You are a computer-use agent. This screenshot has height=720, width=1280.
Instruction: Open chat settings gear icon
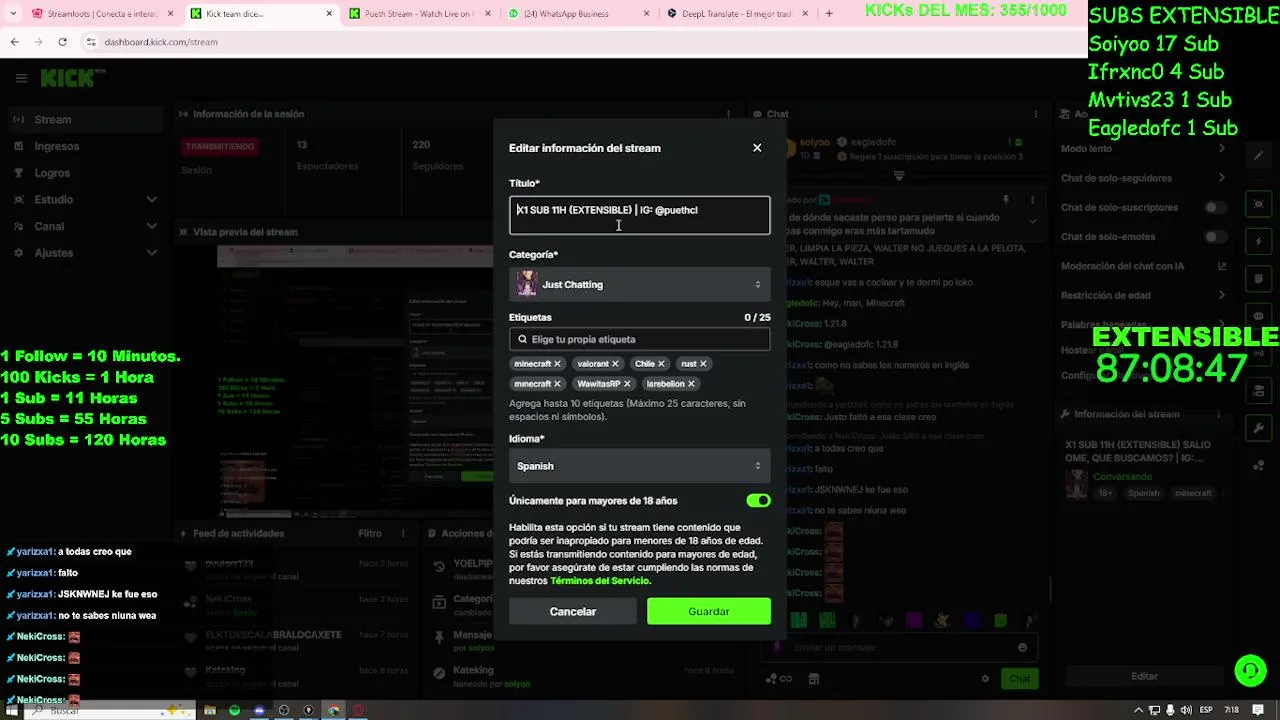(x=985, y=679)
